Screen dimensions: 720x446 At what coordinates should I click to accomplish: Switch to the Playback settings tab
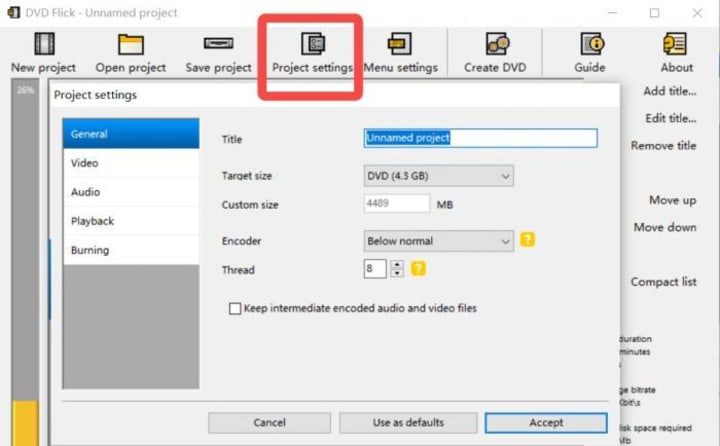click(x=131, y=221)
